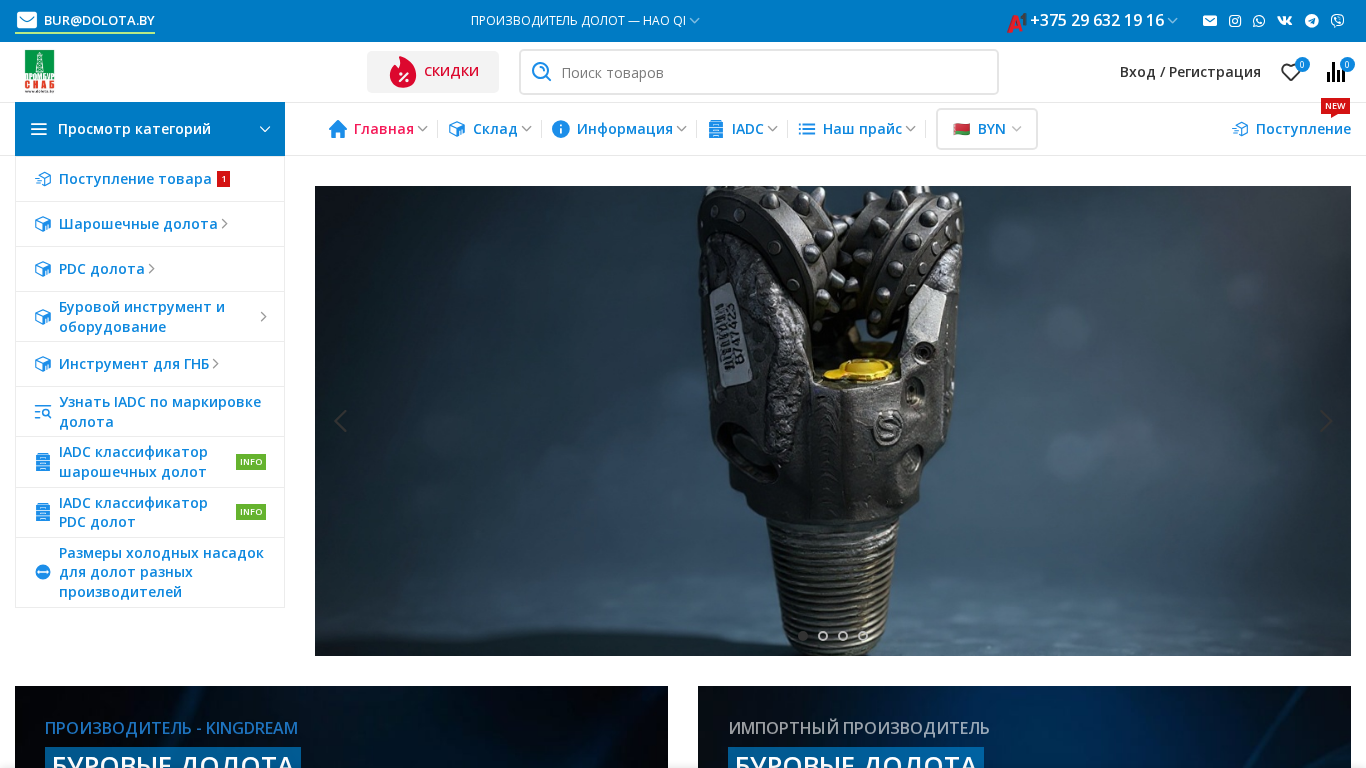Open the VK icon in the top bar
Screen dimensions: 1366x768
(1285, 21)
